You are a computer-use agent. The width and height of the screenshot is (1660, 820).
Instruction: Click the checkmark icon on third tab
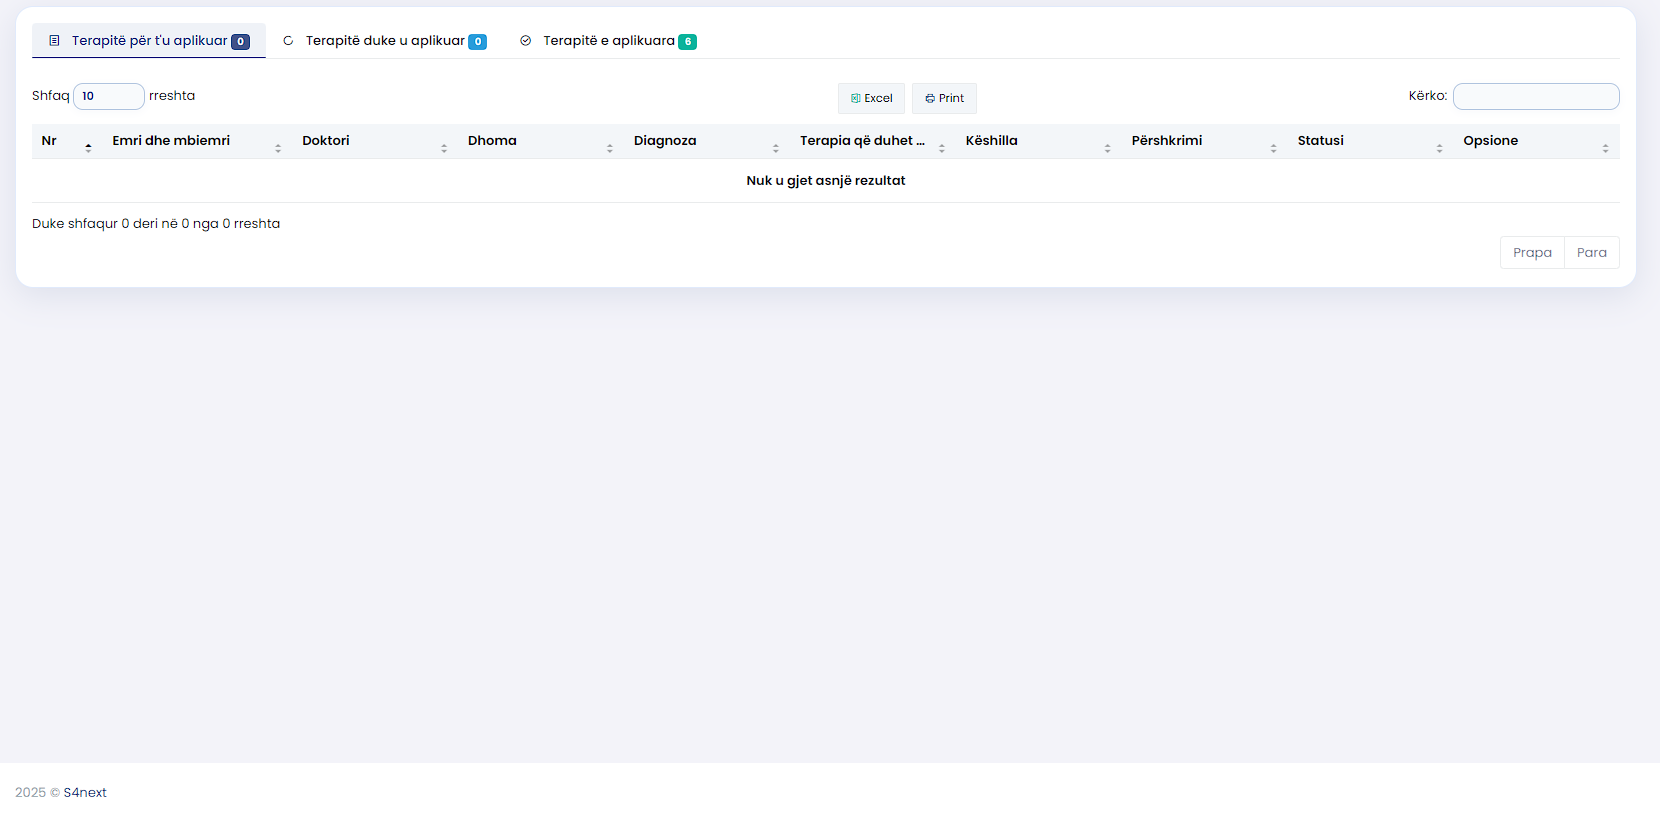coord(526,41)
